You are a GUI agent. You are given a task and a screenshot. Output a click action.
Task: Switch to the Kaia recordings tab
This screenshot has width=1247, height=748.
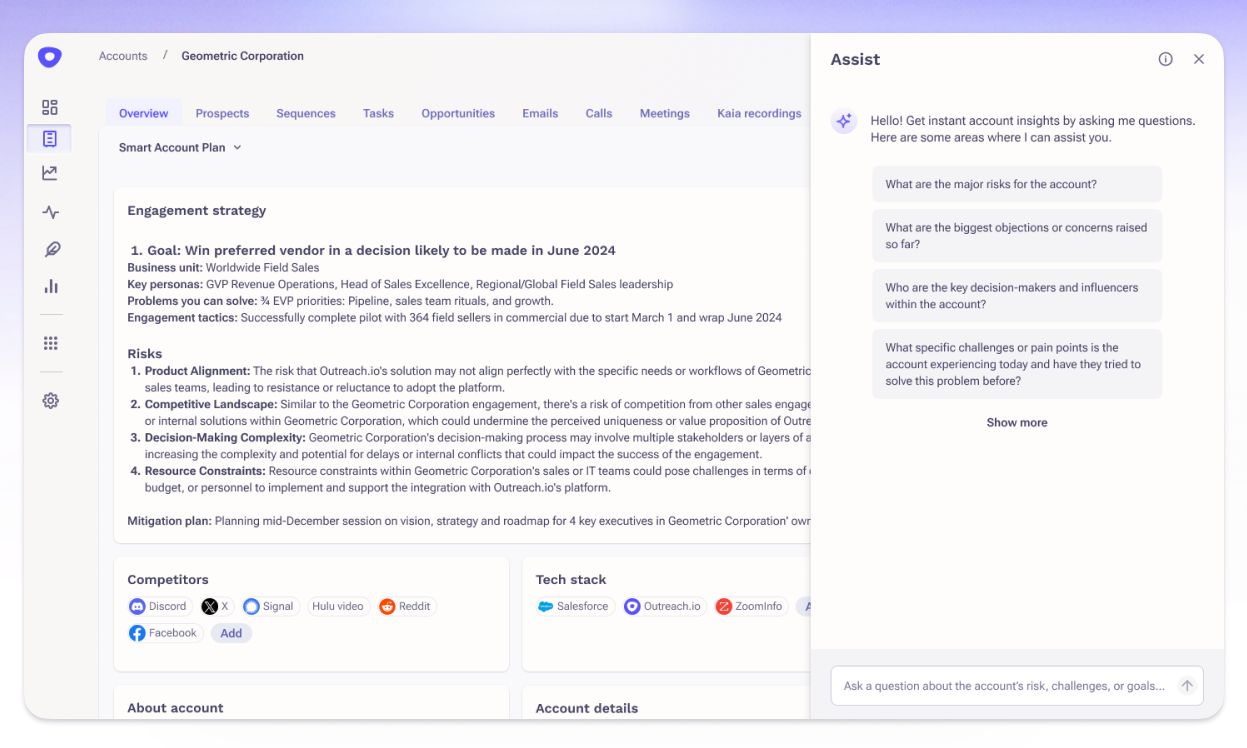(759, 113)
